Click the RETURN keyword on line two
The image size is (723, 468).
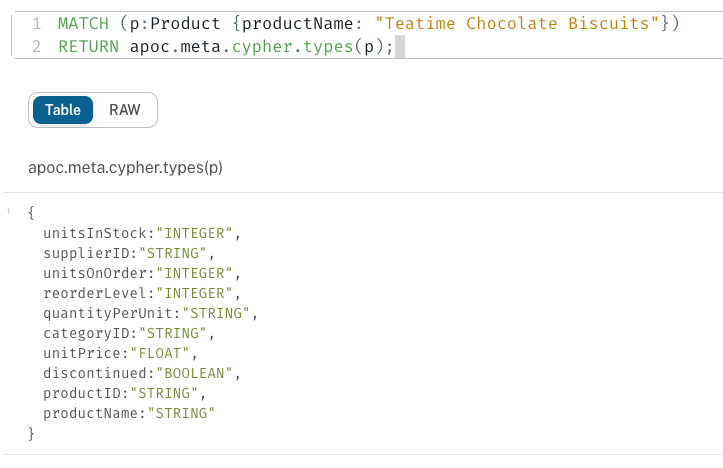89,47
